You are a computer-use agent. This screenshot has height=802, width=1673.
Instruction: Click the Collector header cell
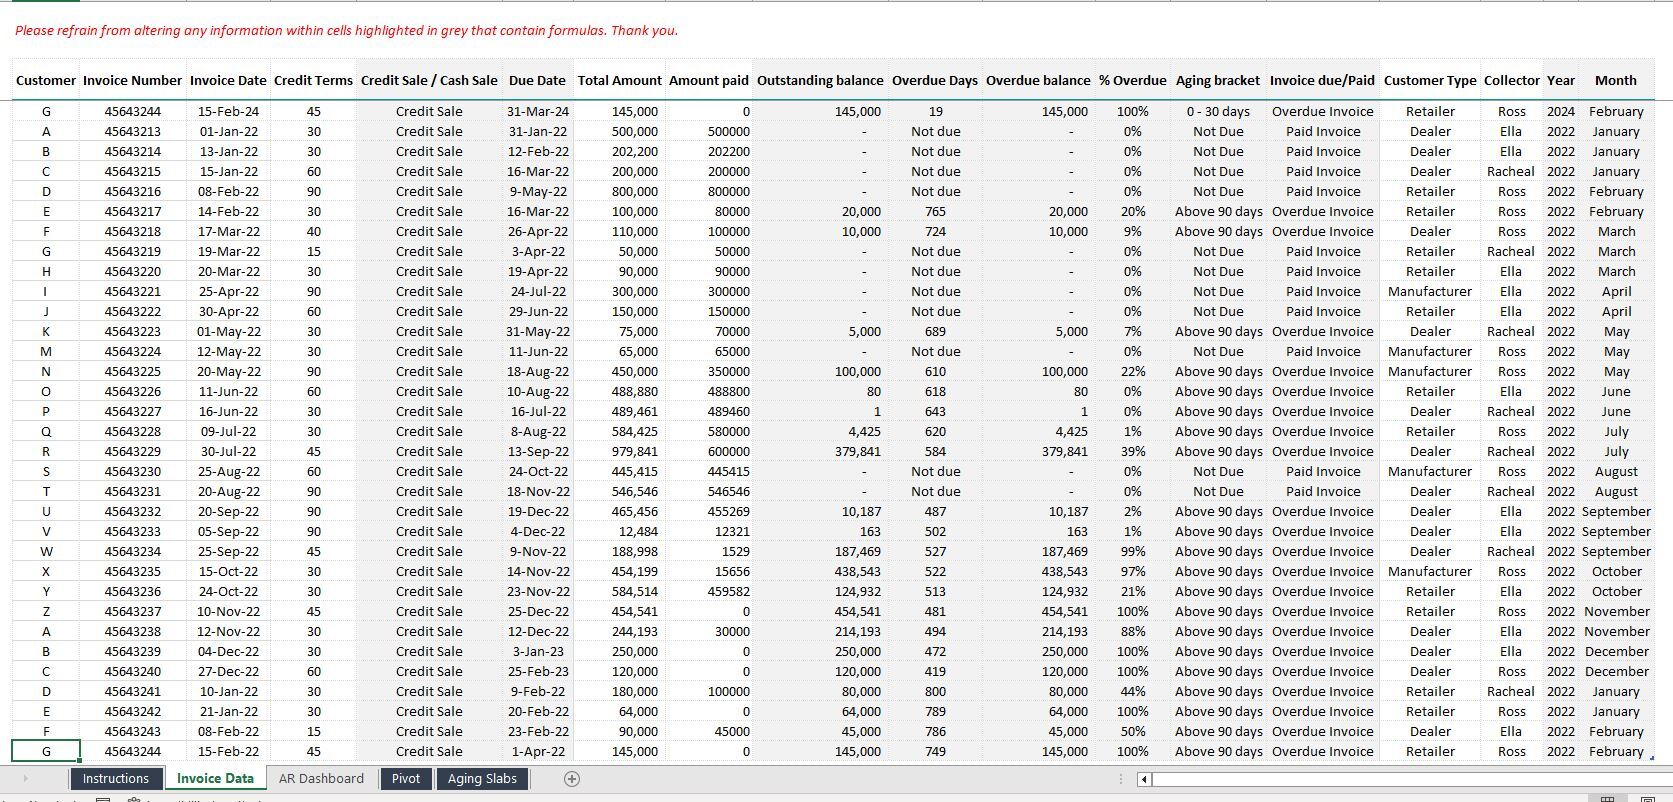pos(1511,80)
